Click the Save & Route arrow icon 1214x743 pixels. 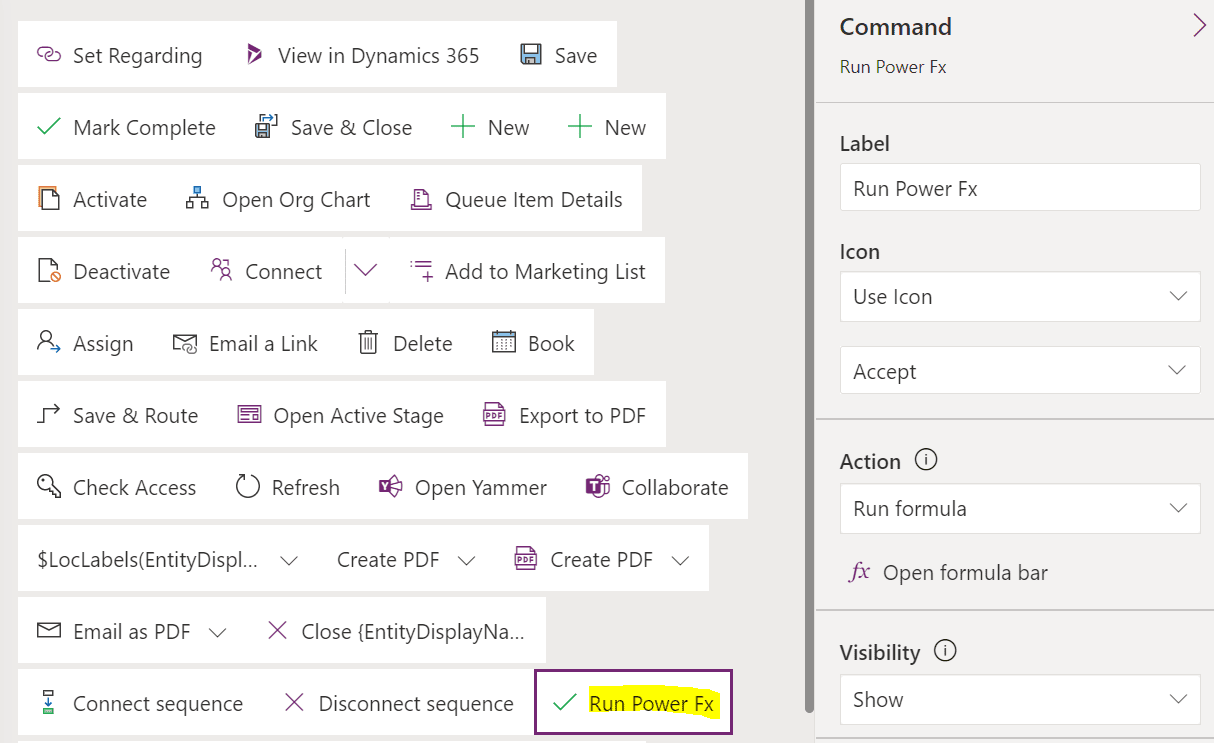pyautogui.click(x=49, y=415)
